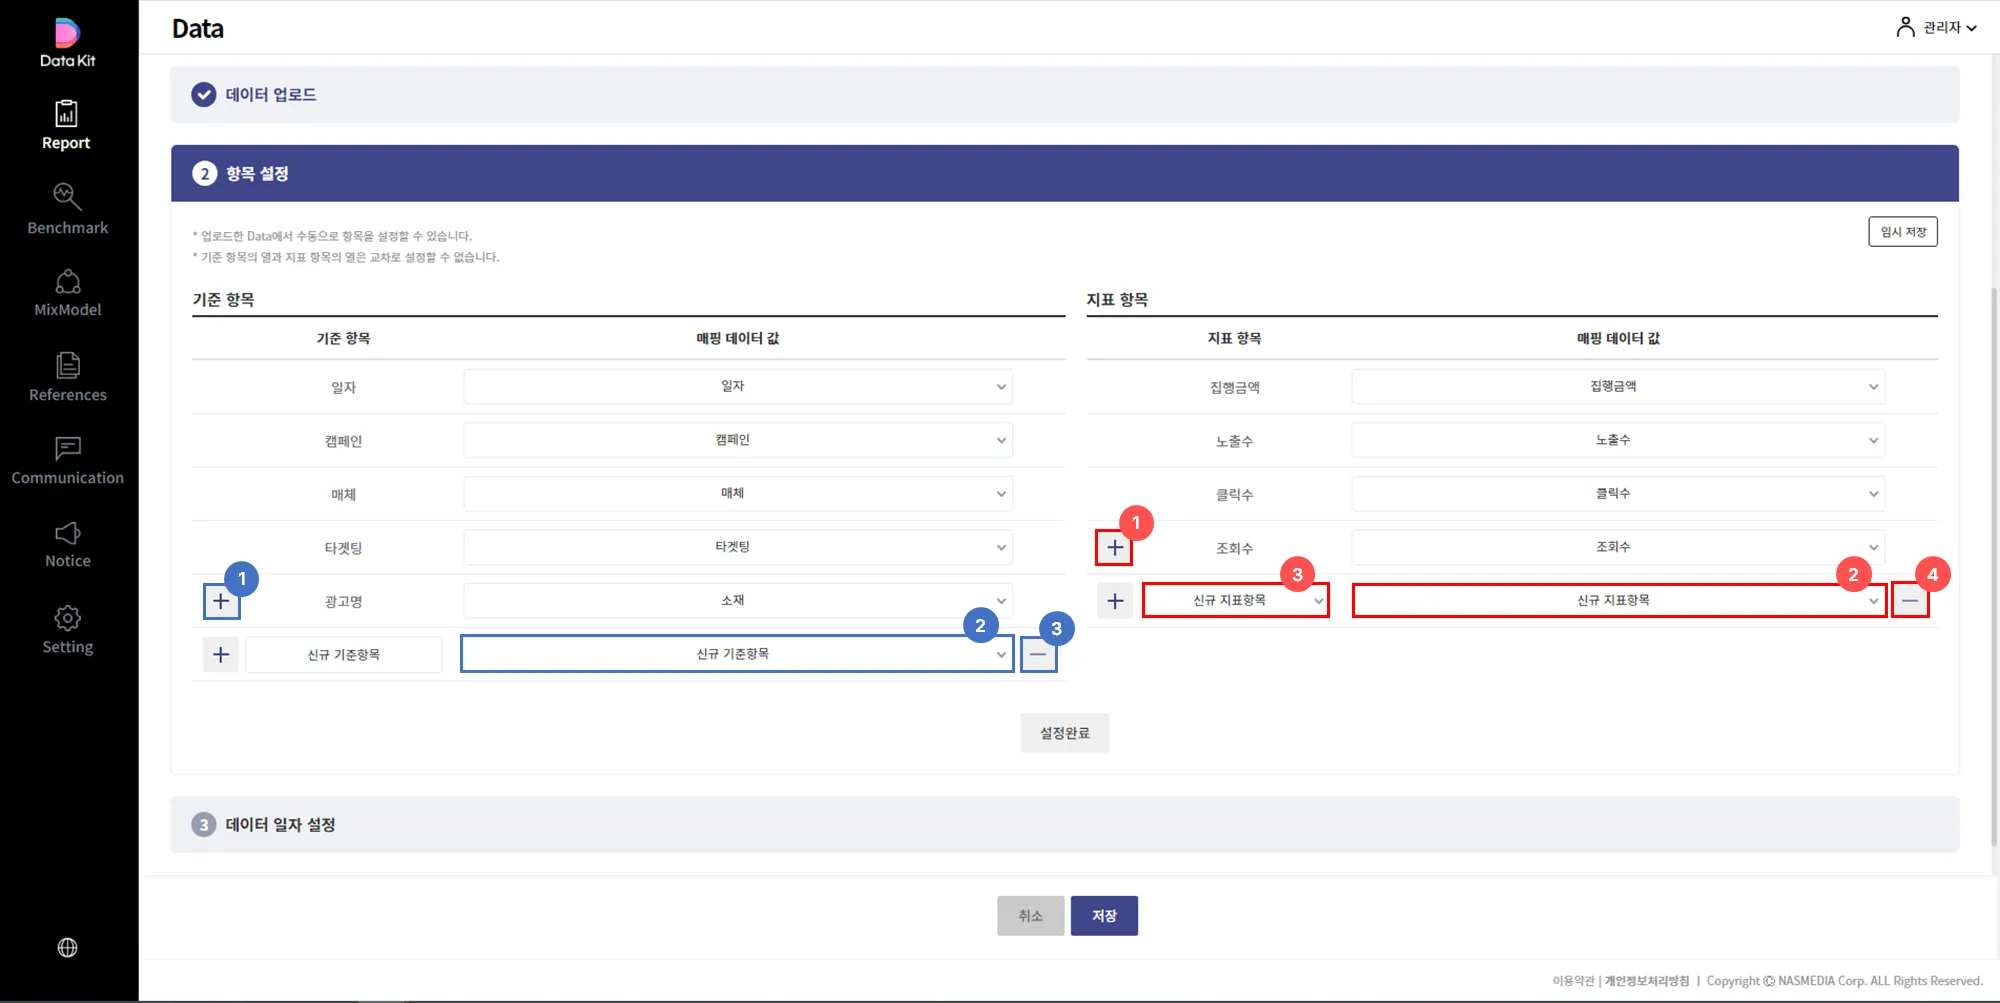The height and width of the screenshot is (1003, 2000).
Task: Click the plus button in 광고명 row
Action: tap(221, 601)
